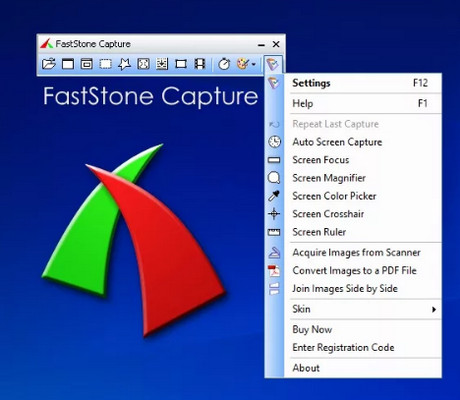The height and width of the screenshot is (400, 460).
Task: Click the crosshair icon beside Screen Crosshair
Action: tap(274, 214)
